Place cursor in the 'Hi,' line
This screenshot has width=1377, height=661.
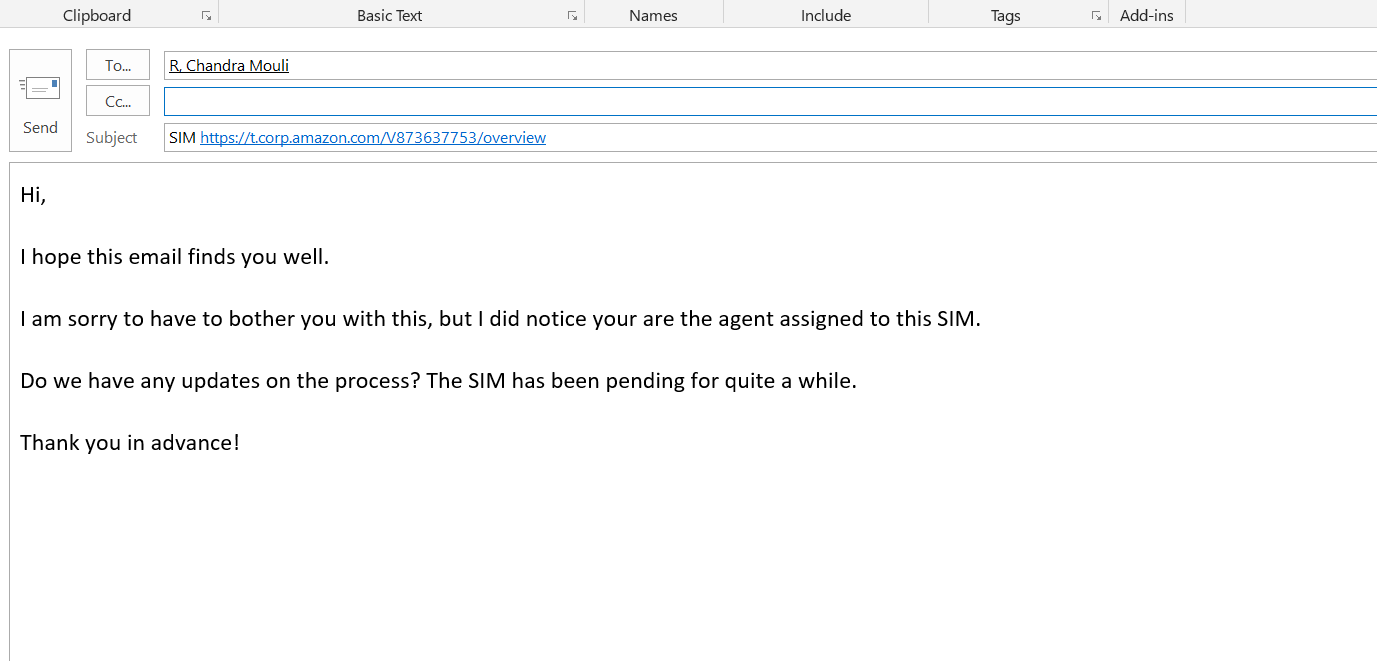point(33,195)
